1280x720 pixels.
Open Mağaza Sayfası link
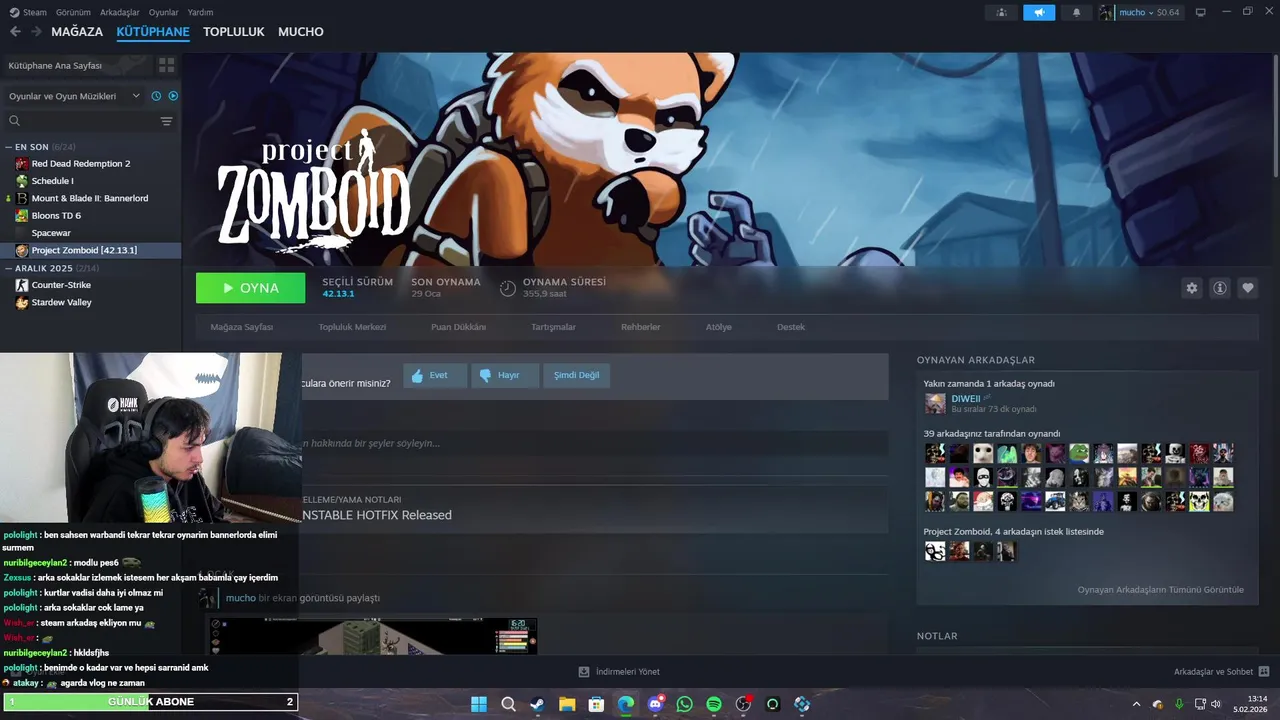click(x=242, y=327)
